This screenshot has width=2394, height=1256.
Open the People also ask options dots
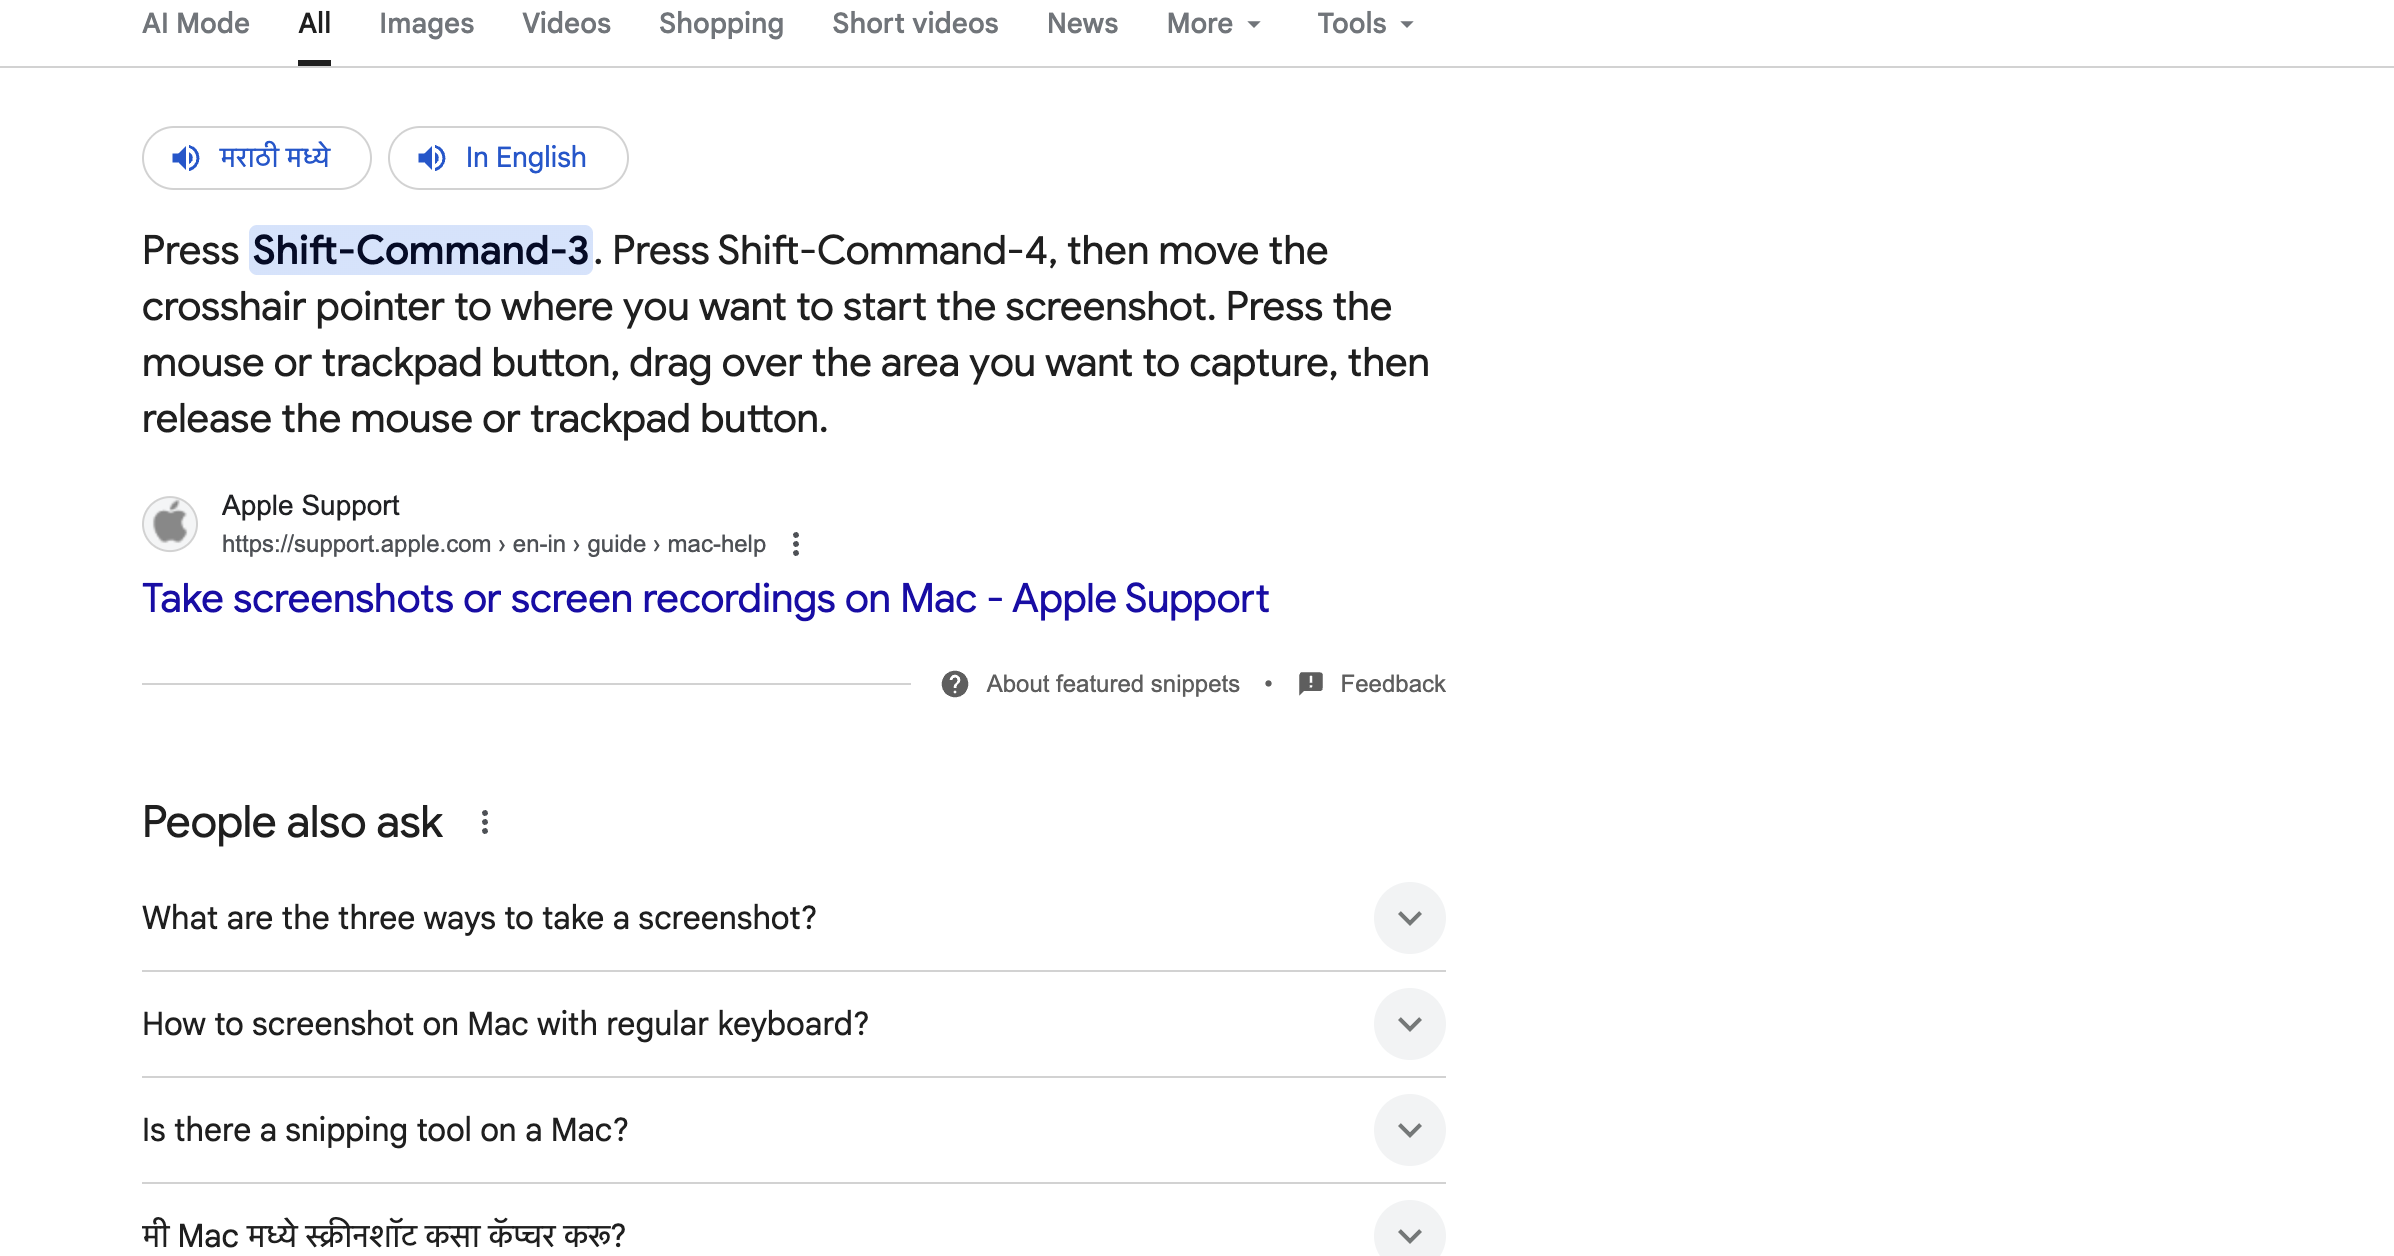pos(485,823)
